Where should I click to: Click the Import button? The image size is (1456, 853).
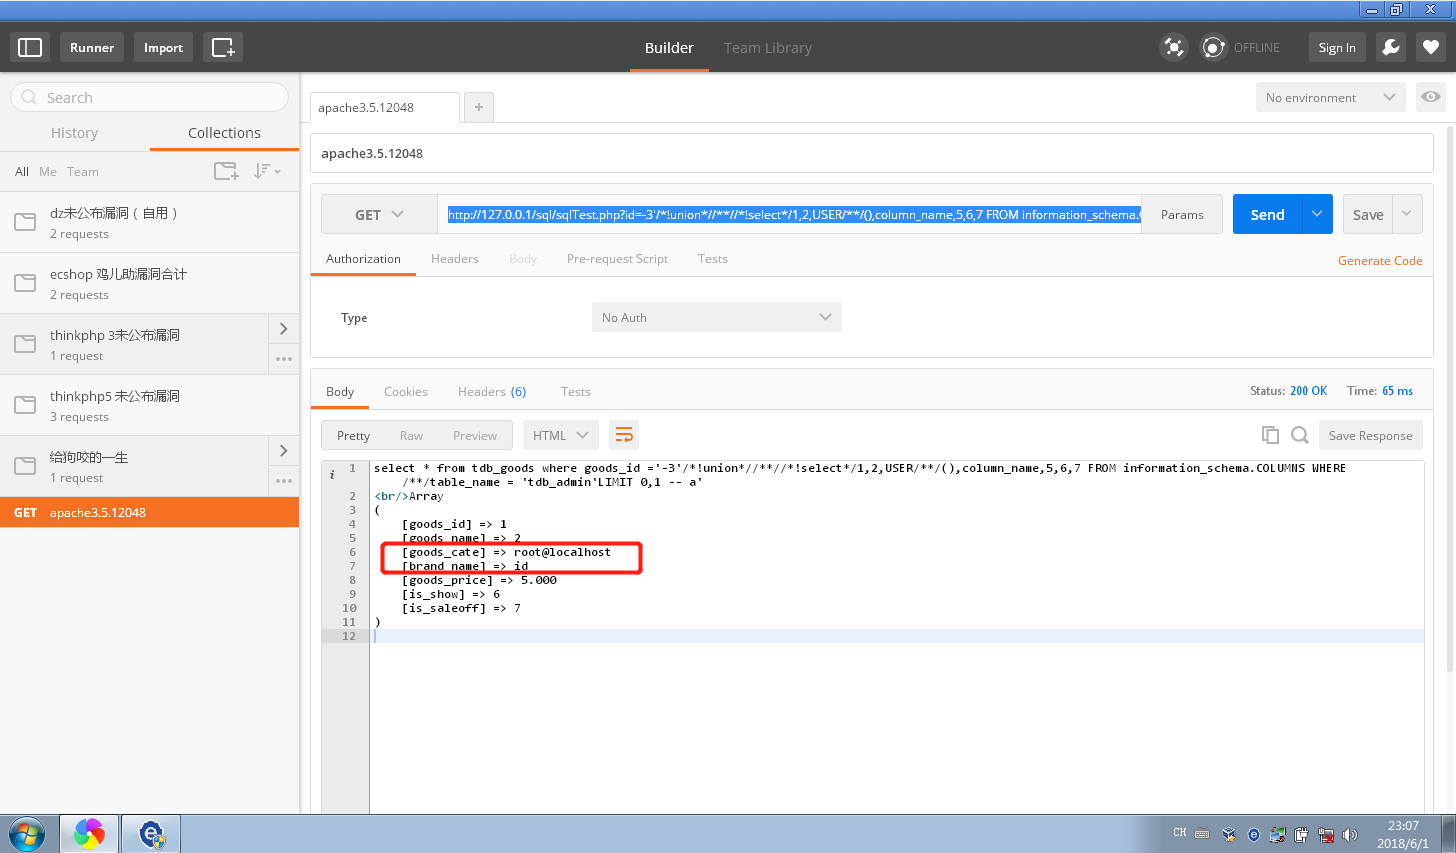(x=163, y=47)
